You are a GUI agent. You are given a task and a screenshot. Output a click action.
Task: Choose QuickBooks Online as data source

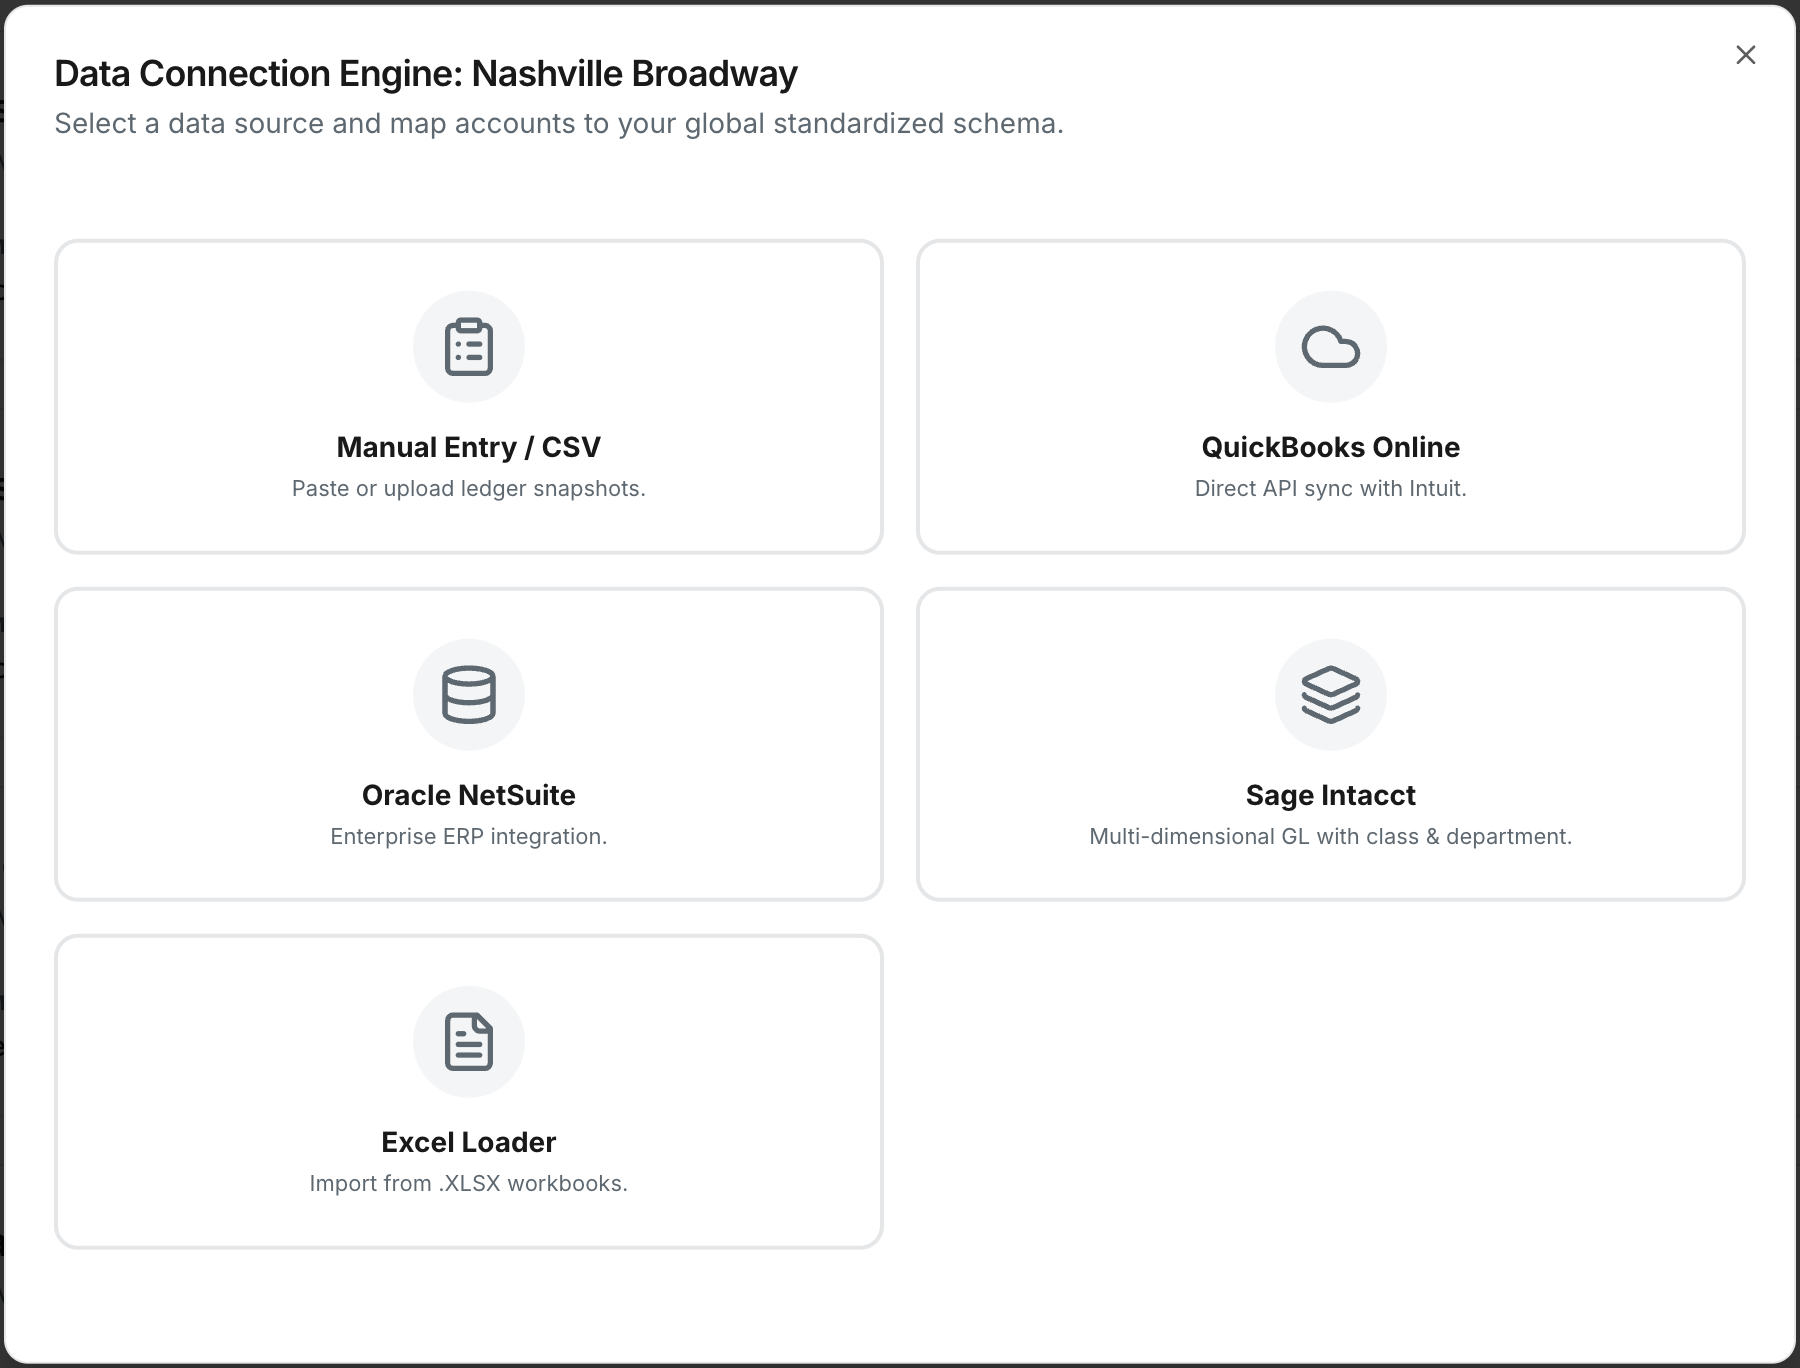(1330, 397)
